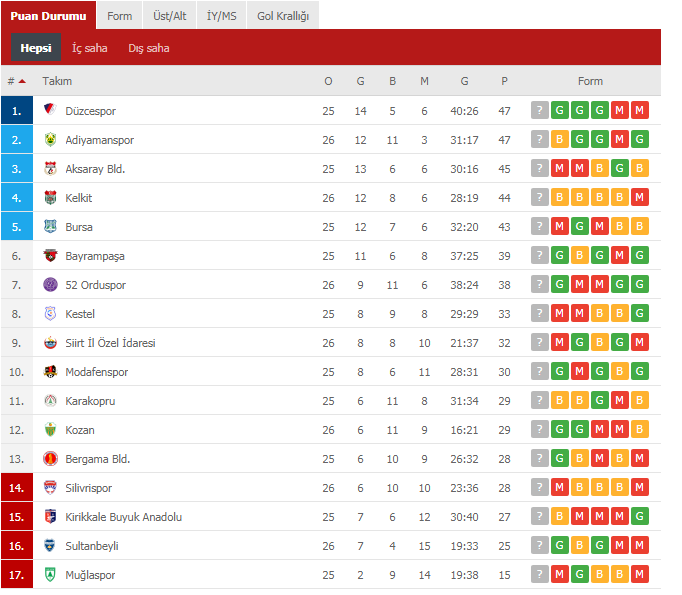This screenshot has height=595, width=682.
Task: Open Kirikkale Buyuk Anadolu team page
Action: point(124,517)
